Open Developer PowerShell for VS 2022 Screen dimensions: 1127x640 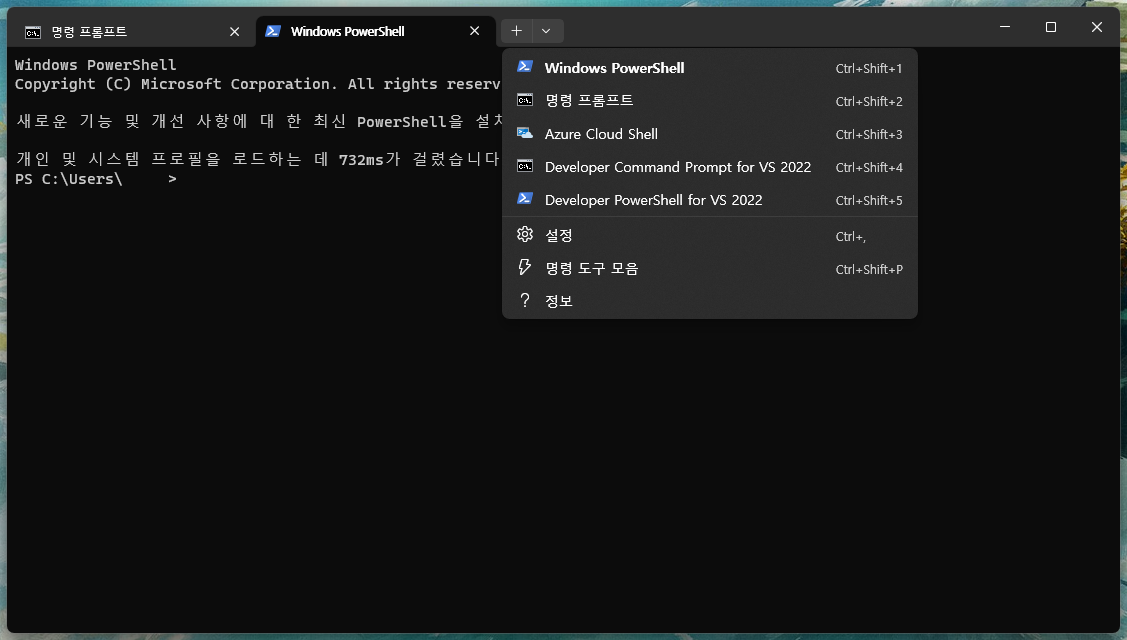click(709, 200)
